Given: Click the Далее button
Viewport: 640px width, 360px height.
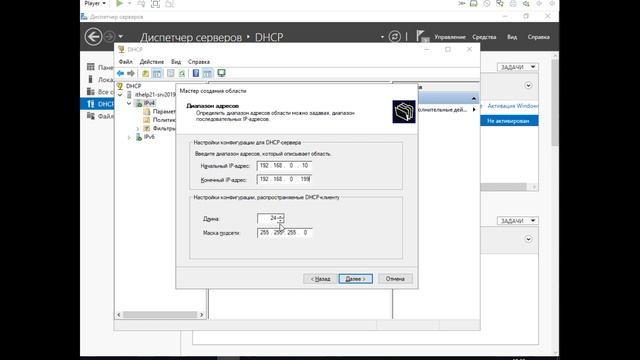Looking at the screenshot, I should click(x=356, y=279).
